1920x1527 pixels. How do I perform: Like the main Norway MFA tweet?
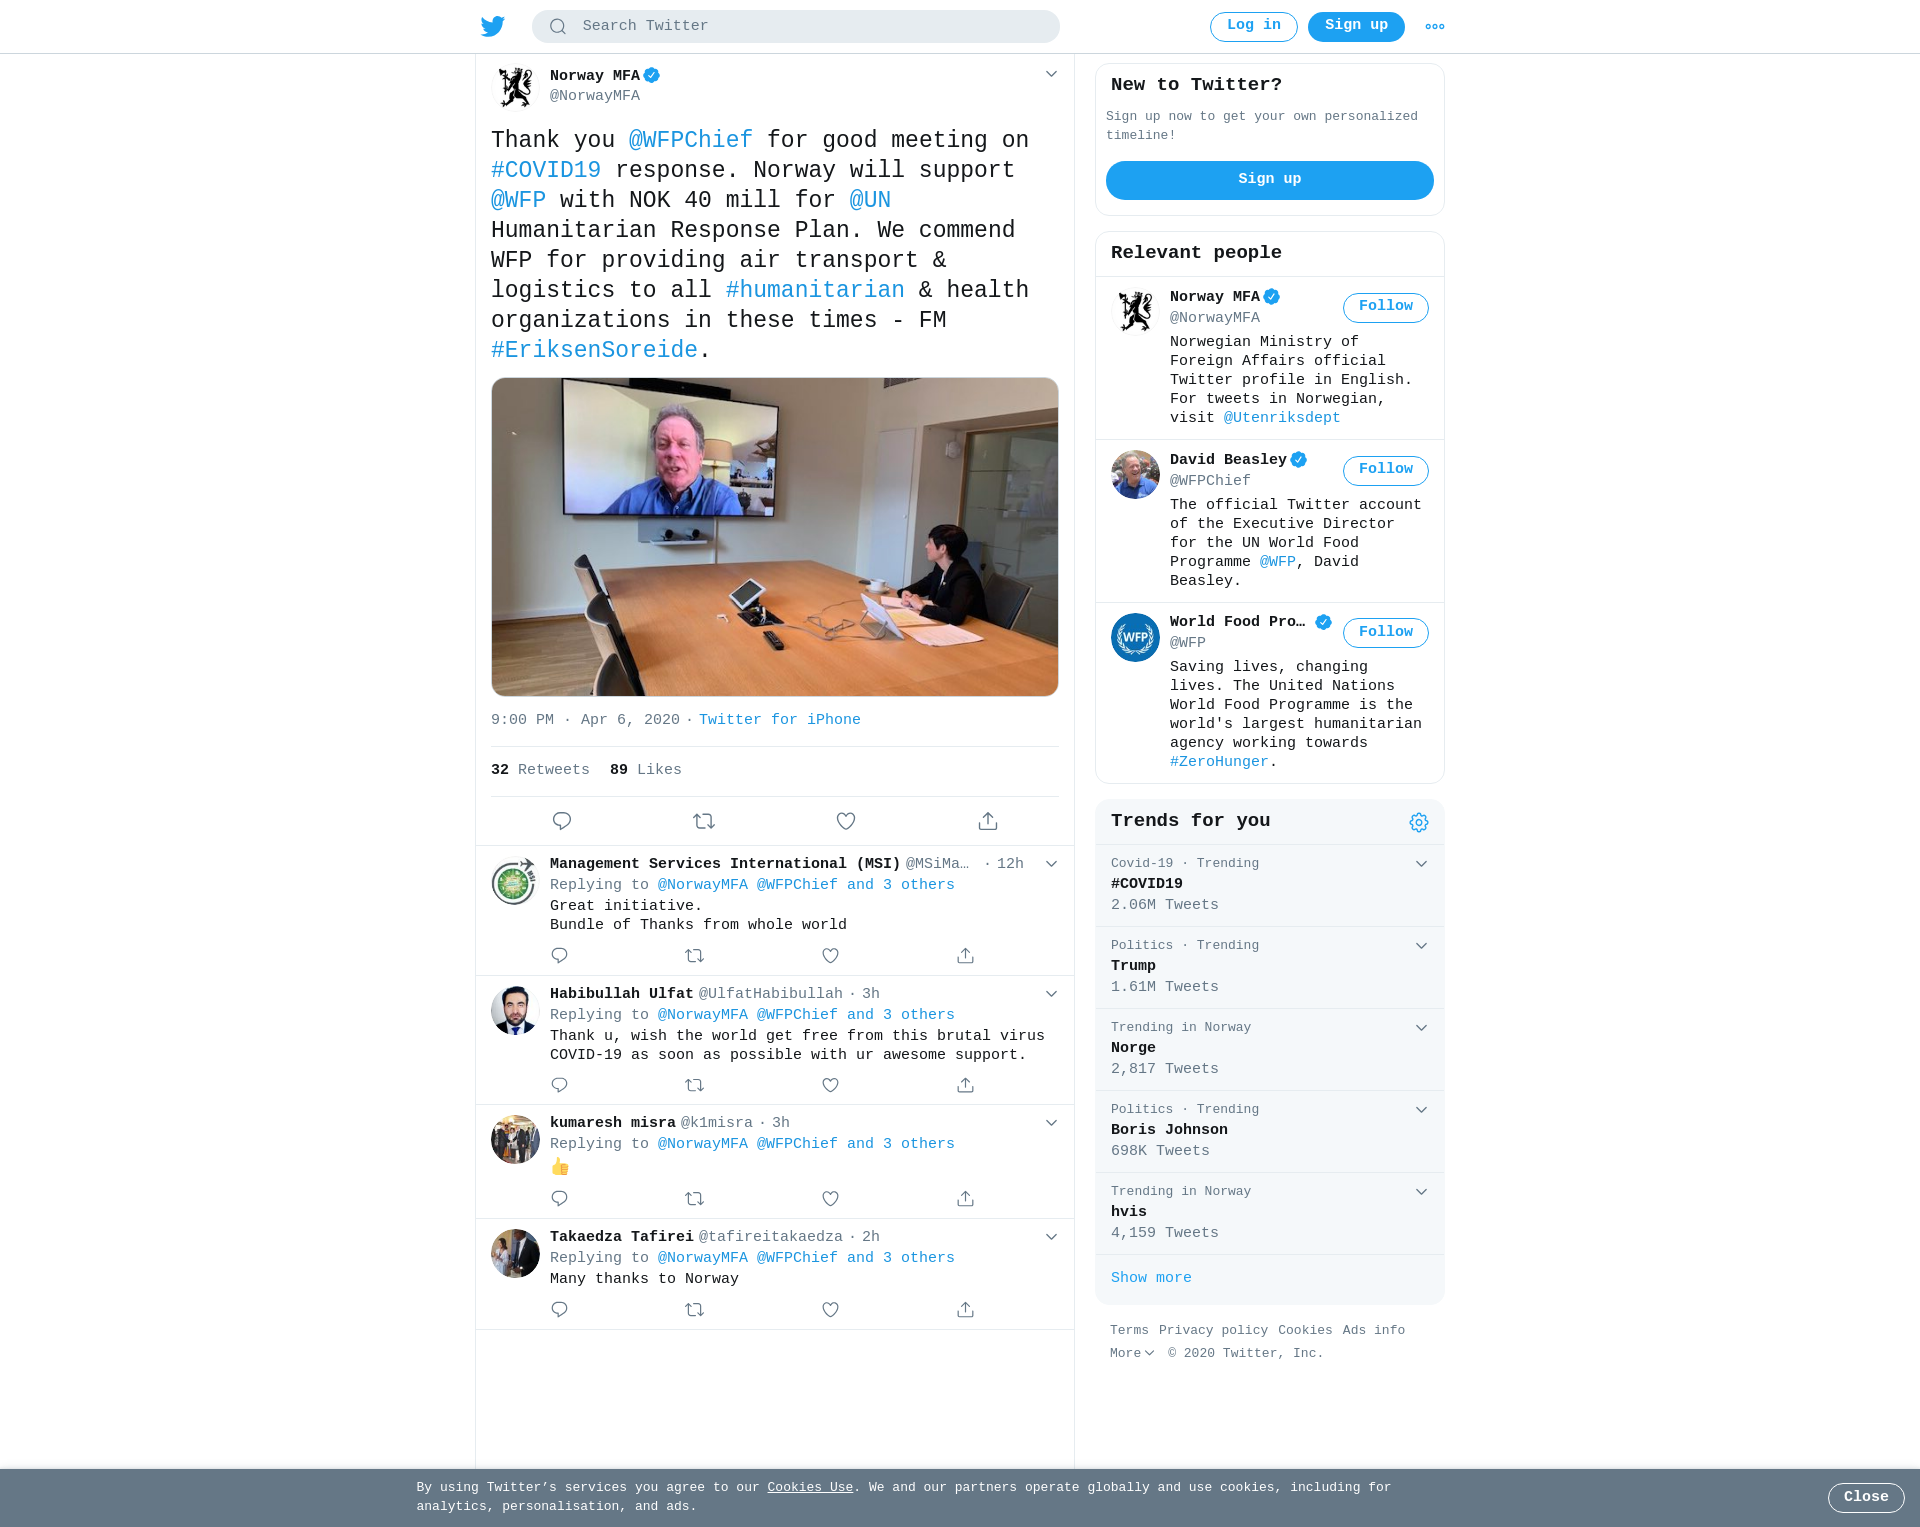point(846,821)
